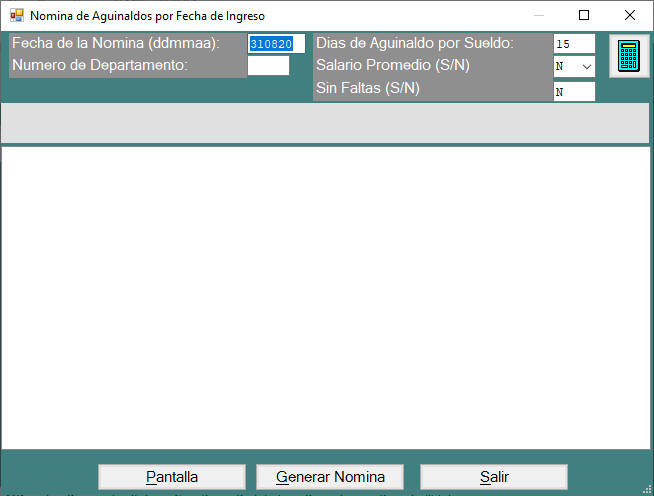Click the Numero de Departamento input box

click(x=268, y=66)
